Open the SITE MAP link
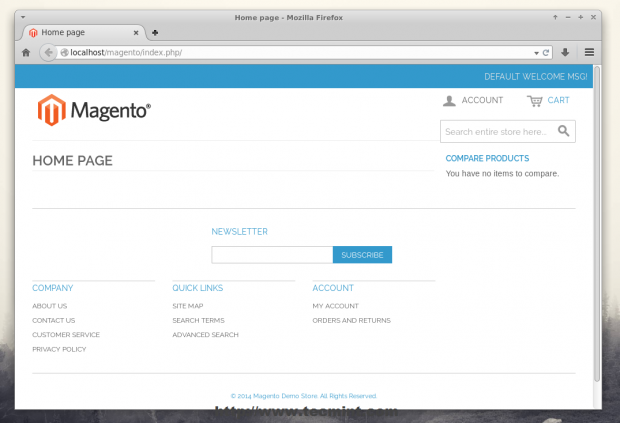620x423 pixels. point(187,306)
